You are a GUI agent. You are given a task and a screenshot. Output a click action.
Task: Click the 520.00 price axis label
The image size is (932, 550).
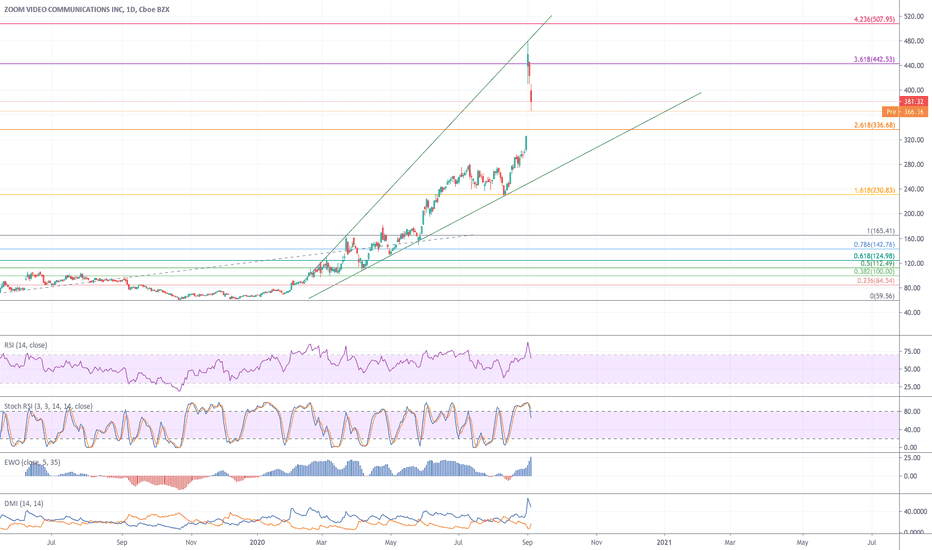[x=914, y=17]
